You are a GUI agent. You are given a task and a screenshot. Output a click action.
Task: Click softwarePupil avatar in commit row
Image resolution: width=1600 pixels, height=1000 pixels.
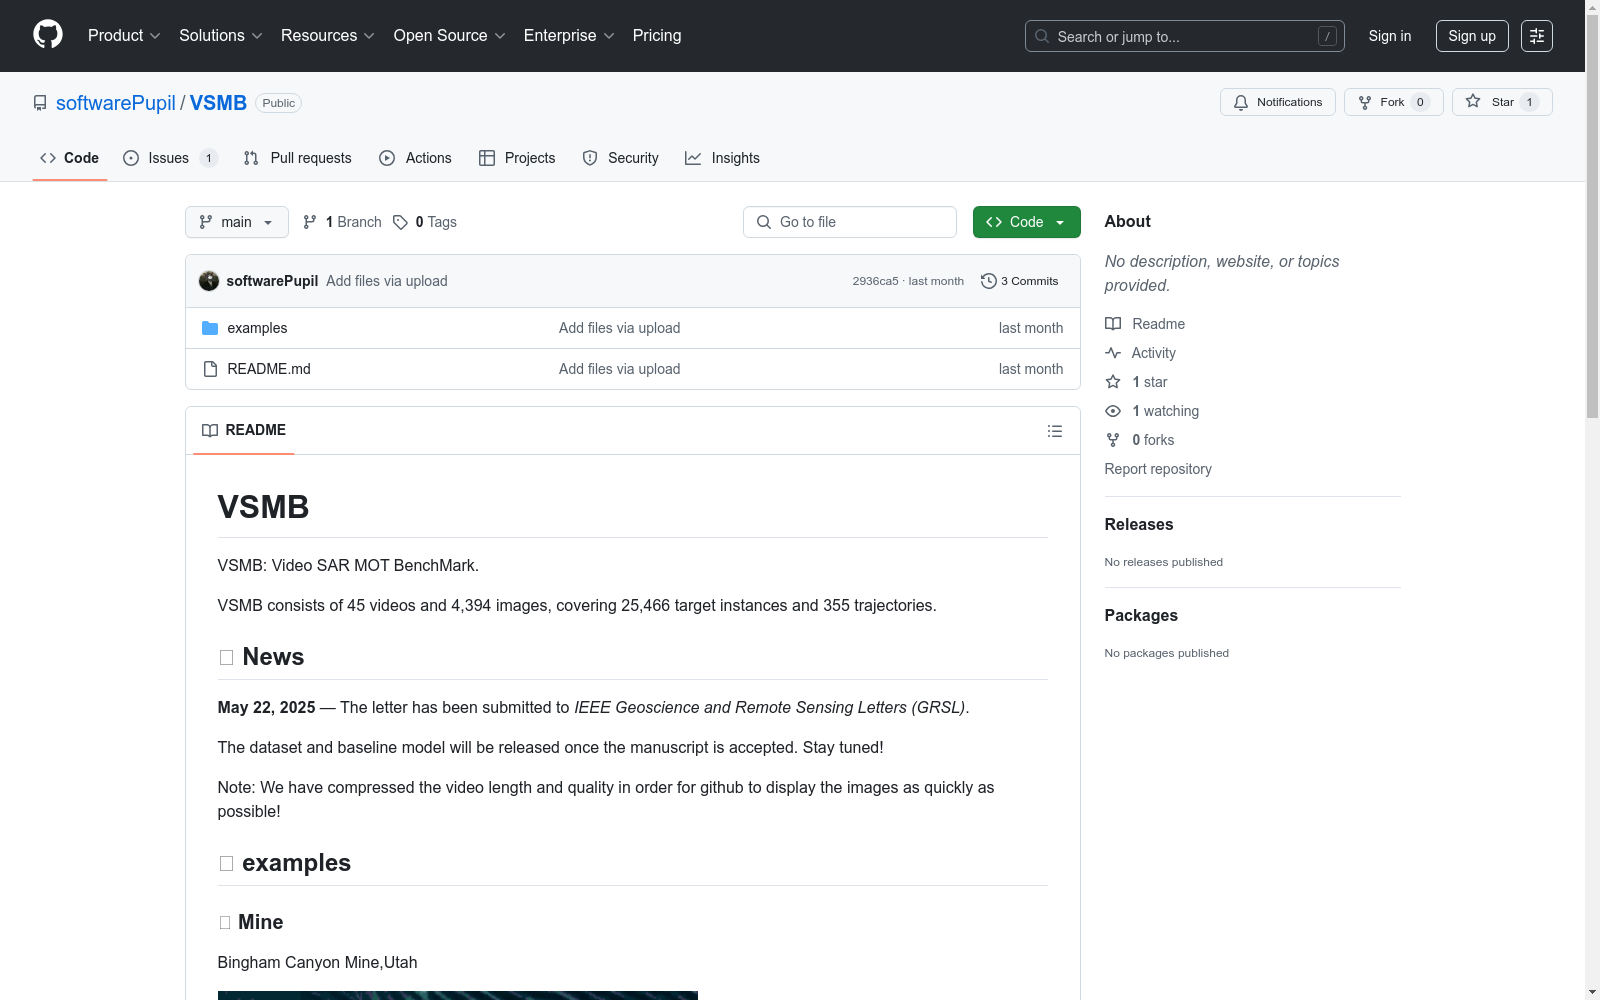pos(209,281)
